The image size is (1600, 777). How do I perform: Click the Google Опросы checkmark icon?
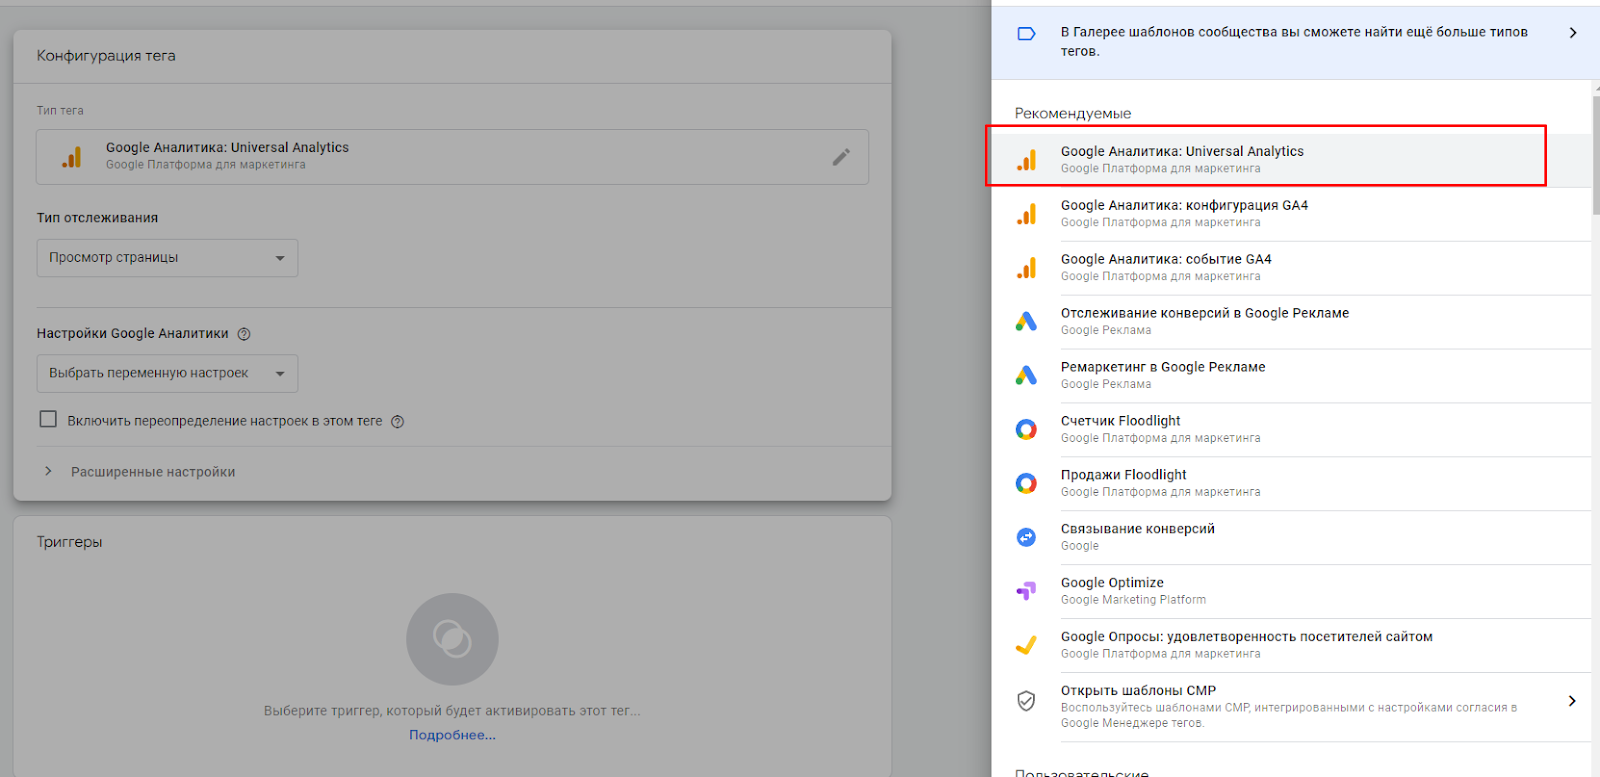[1026, 645]
